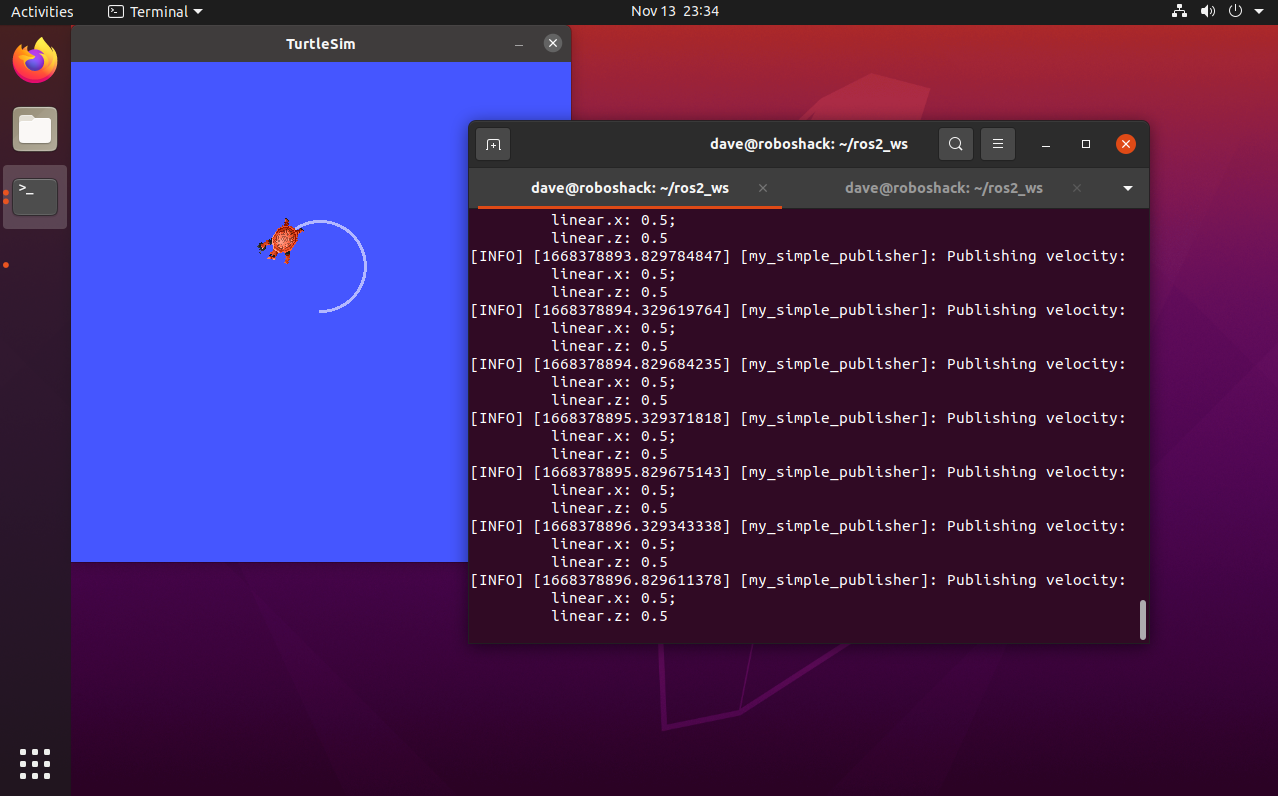The width and height of the screenshot is (1278, 796).
Task: Open the Nov 13 23:34 clock calendar
Action: tap(675, 12)
